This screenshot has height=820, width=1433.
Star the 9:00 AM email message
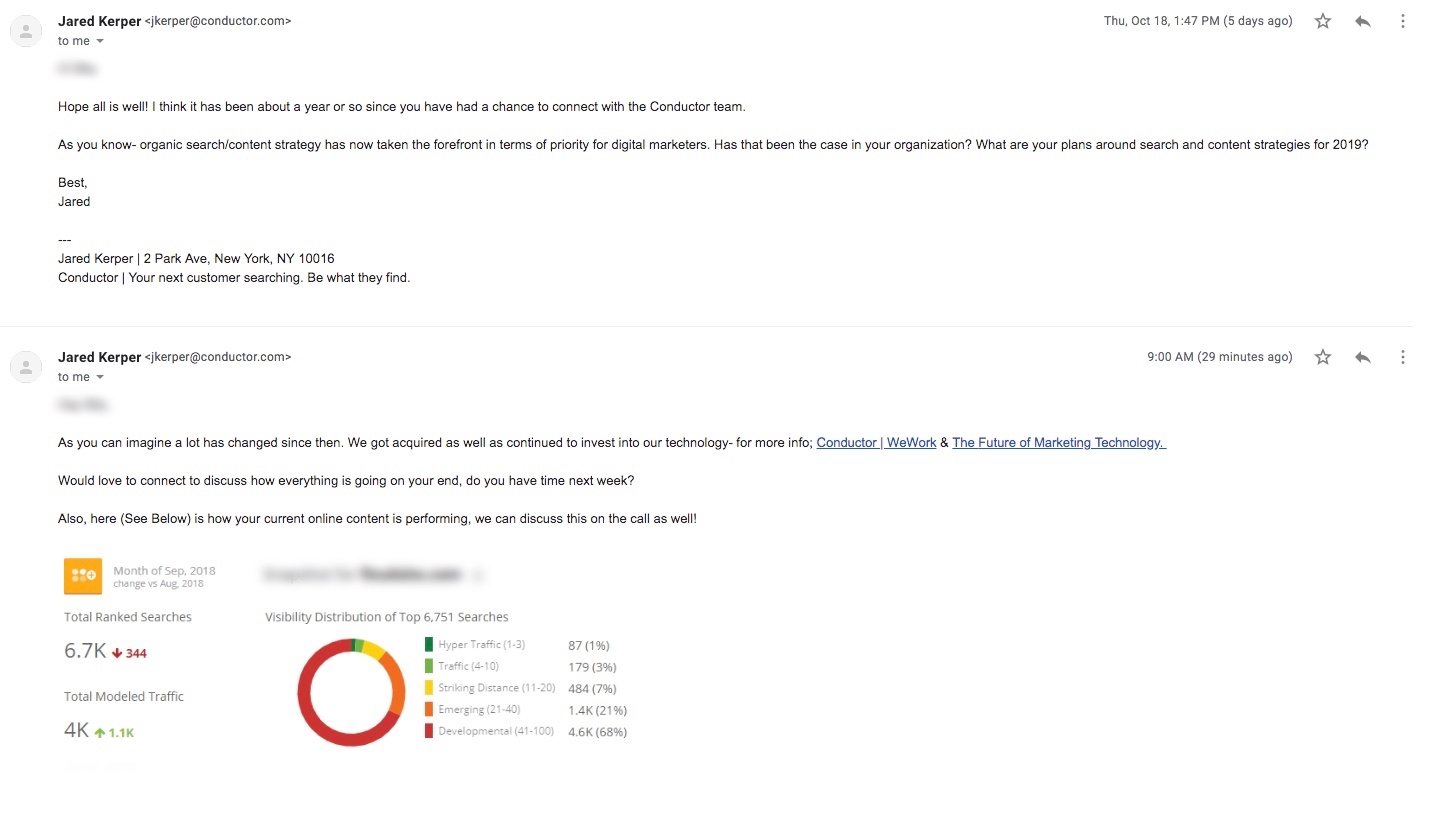click(x=1323, y=357)
